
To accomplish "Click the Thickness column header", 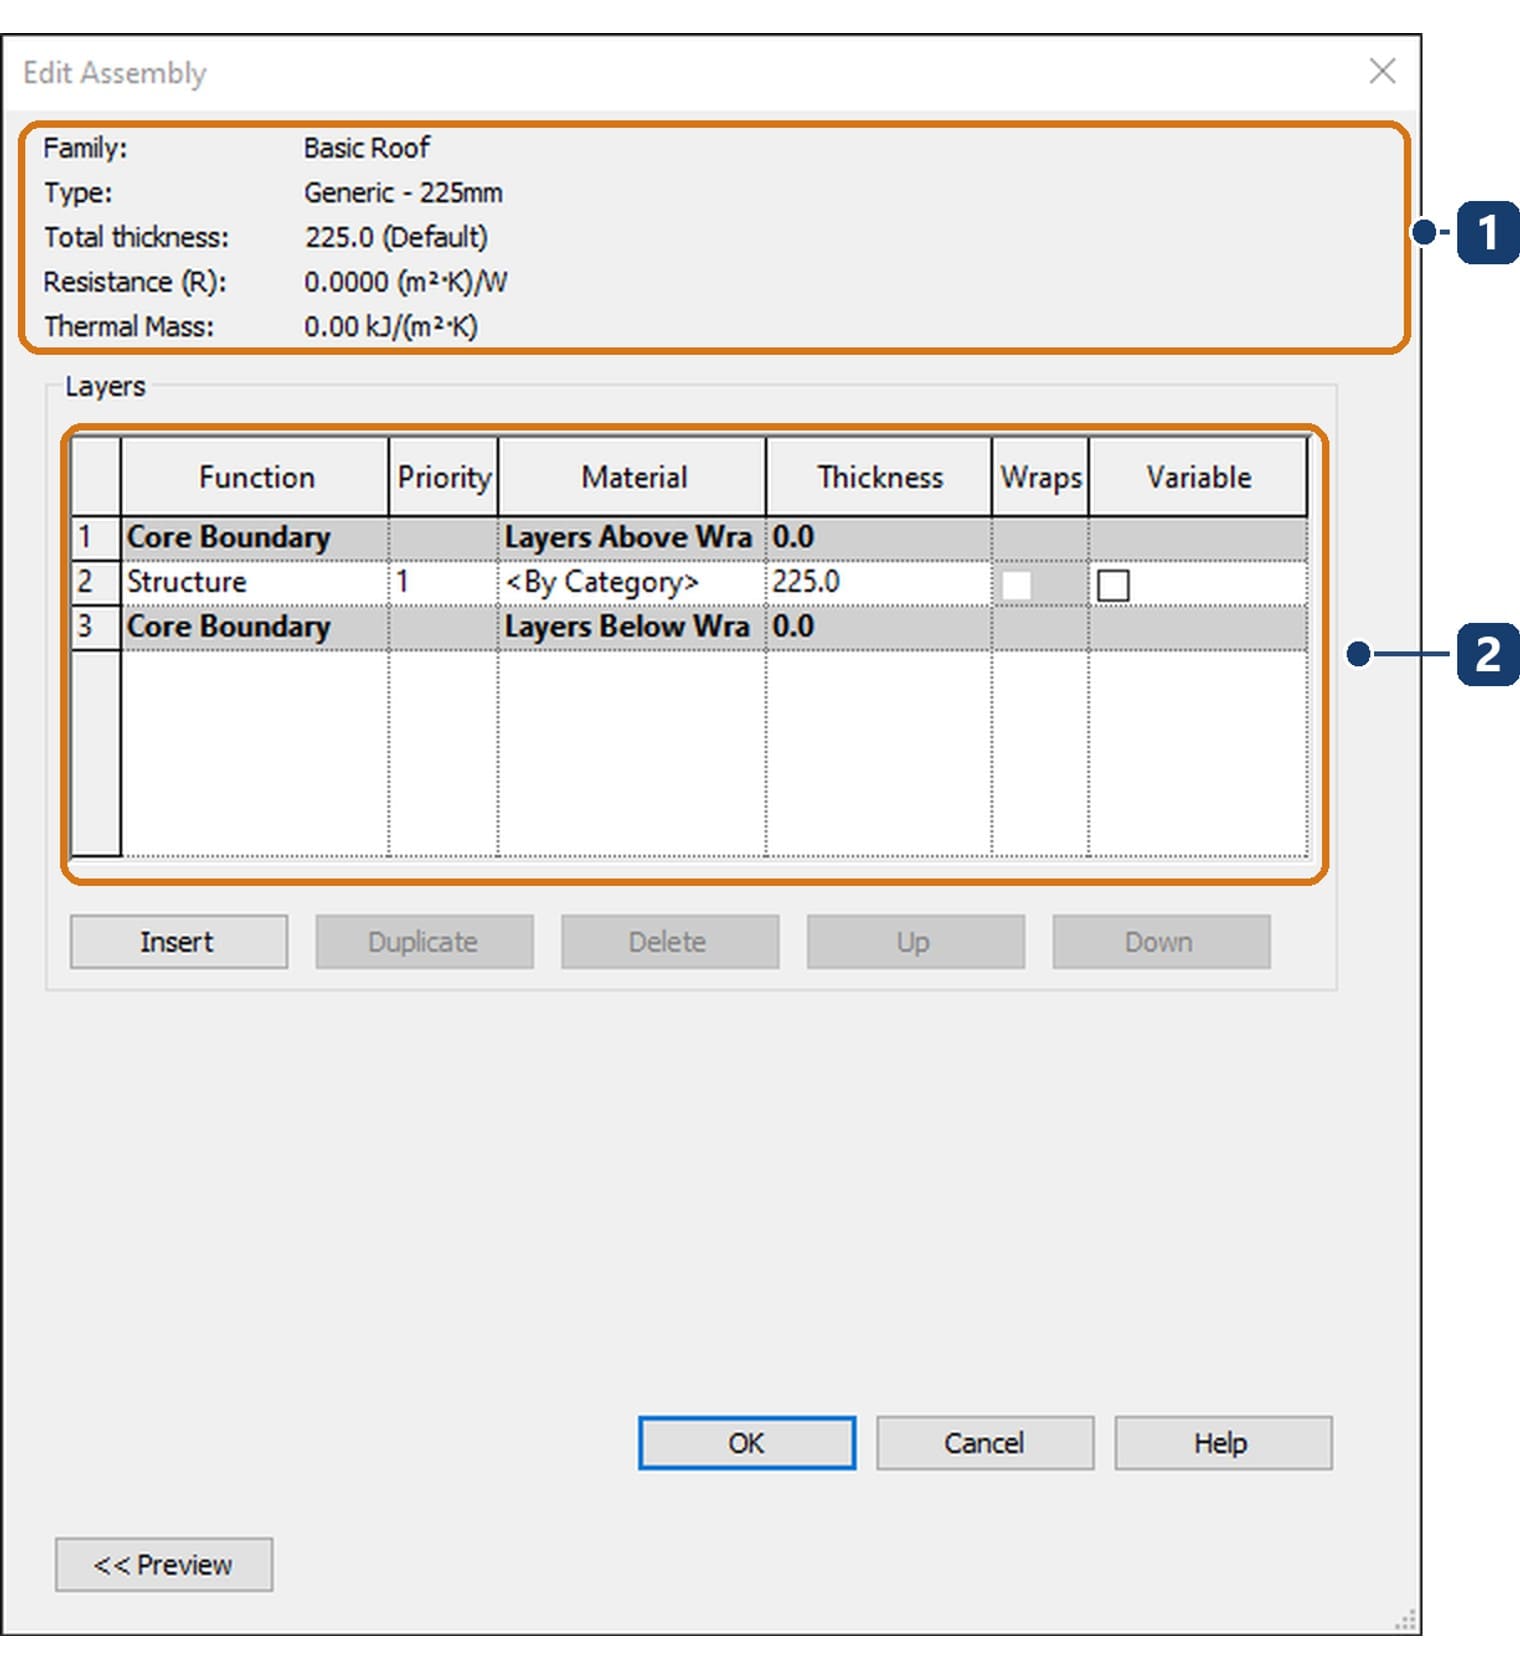I will [879, 477].
